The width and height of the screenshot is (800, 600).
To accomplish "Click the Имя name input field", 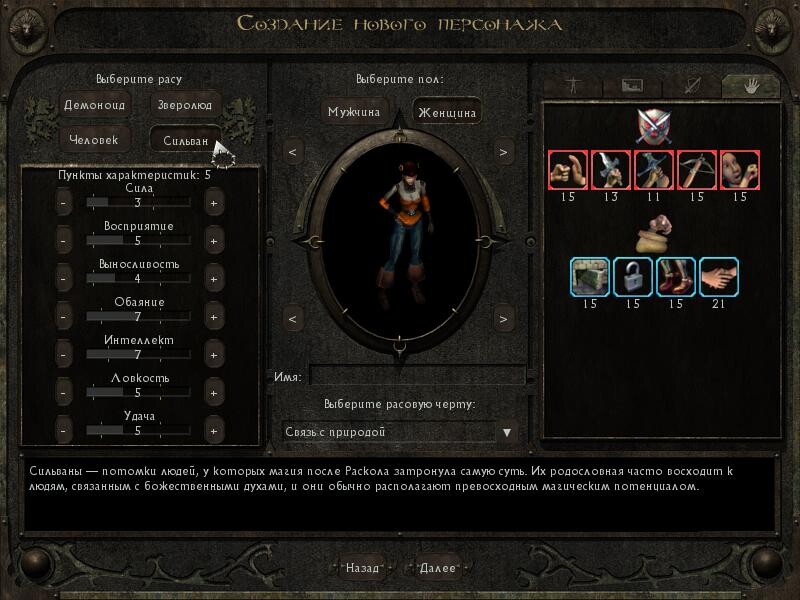I will 417,376.
